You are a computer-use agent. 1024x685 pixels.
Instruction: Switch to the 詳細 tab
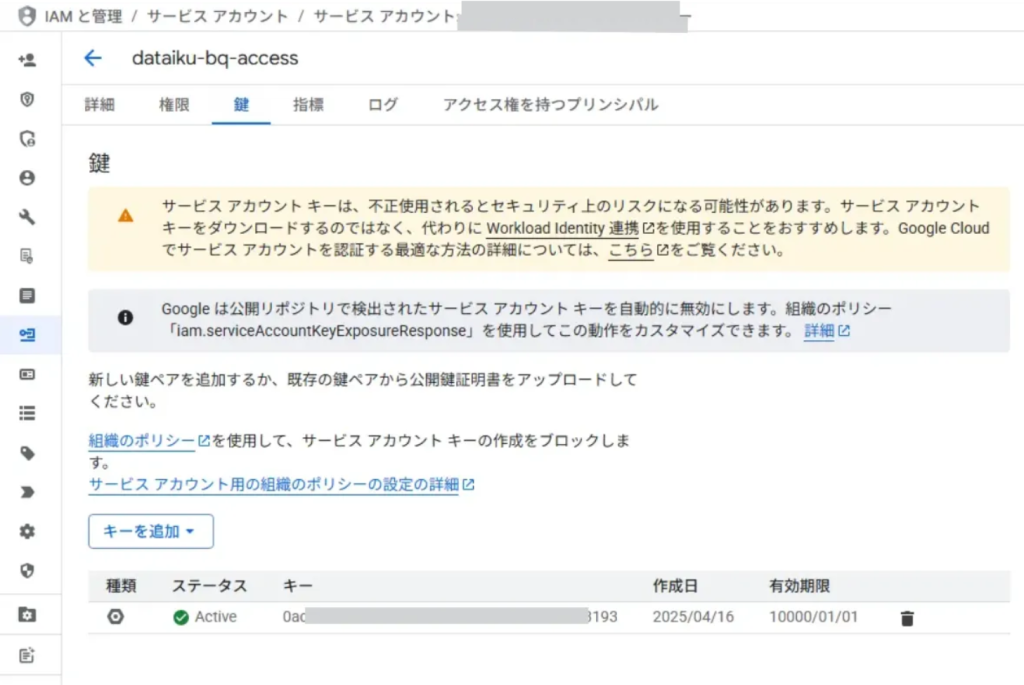(100, 105)
